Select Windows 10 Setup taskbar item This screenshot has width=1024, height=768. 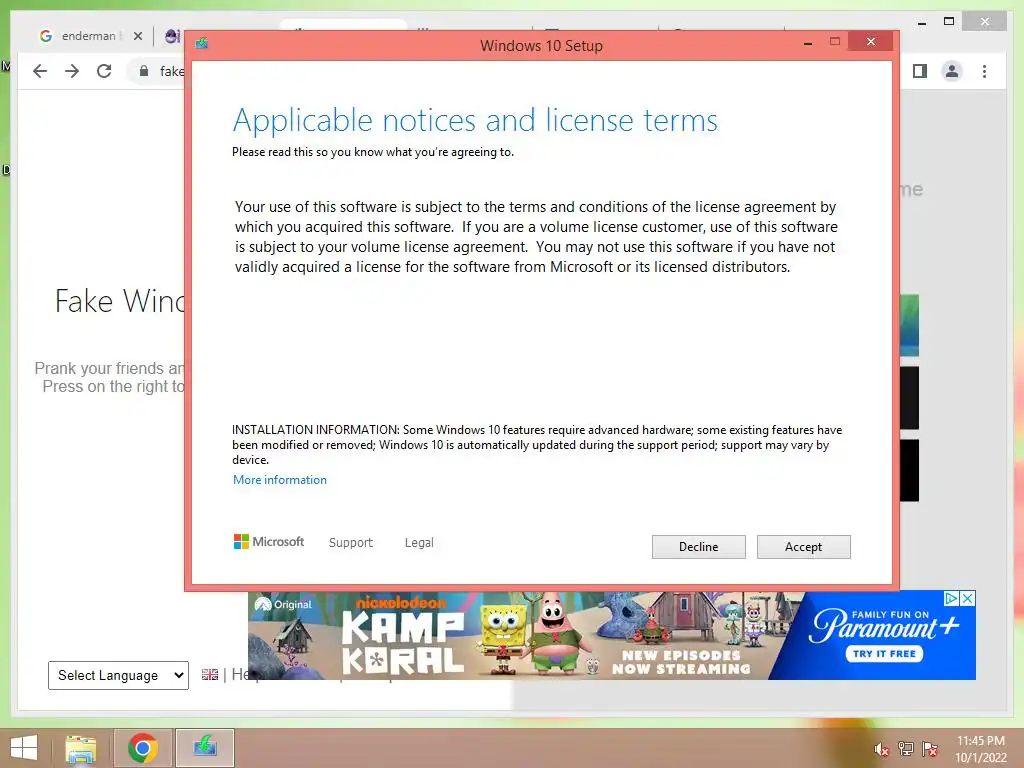[x=205, y=748]
